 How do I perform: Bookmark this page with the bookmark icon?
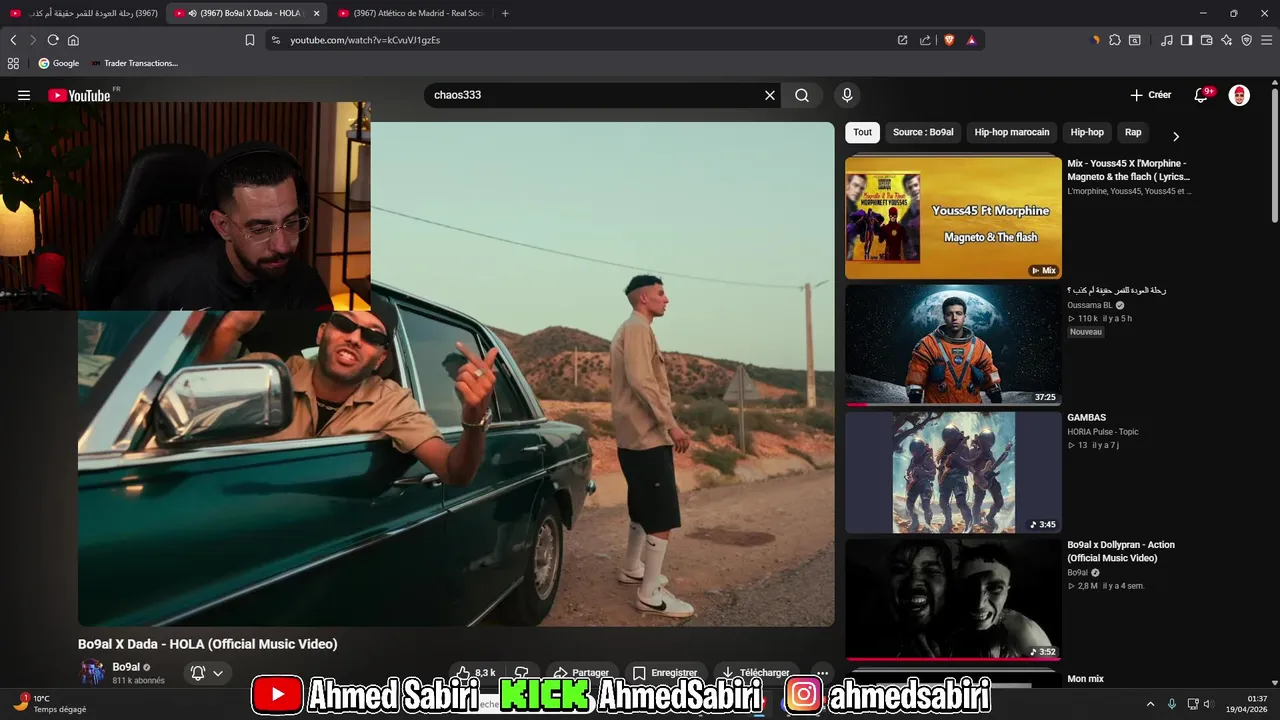(250, 40)
